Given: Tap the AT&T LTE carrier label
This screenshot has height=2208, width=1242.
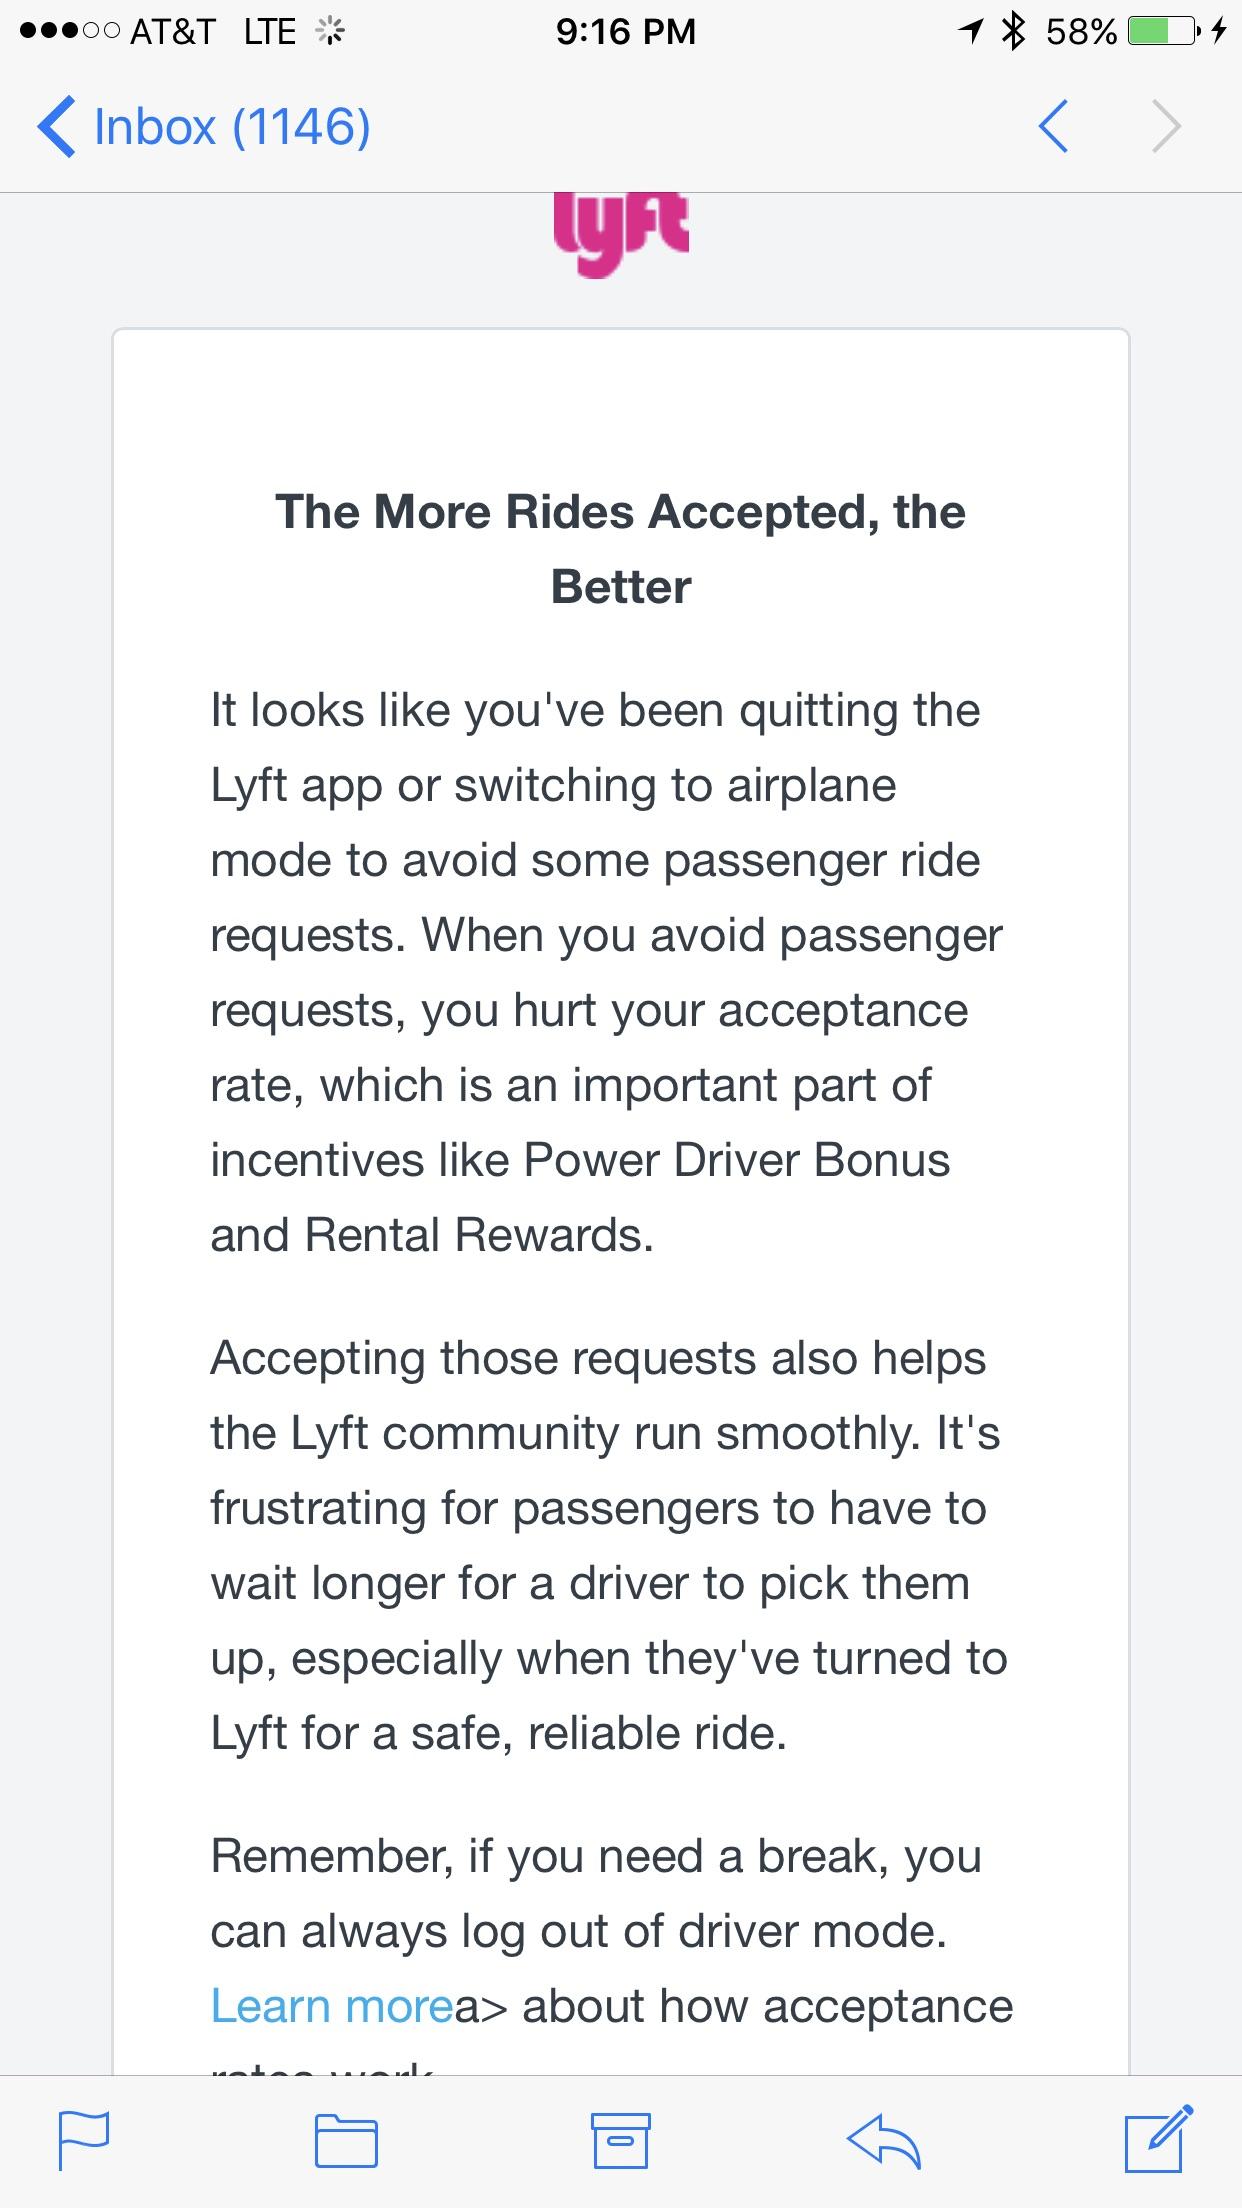Looking at the screenshot, I should (x=213, y=31).
